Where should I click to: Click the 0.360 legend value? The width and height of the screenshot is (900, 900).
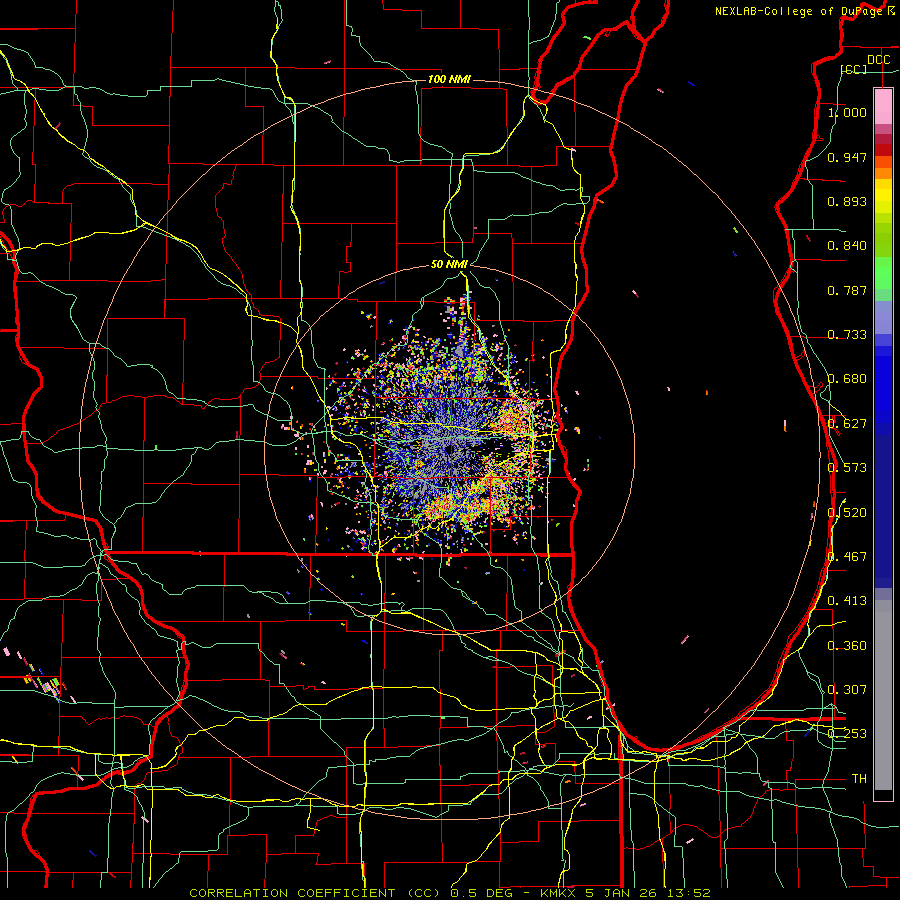point(847,646)
